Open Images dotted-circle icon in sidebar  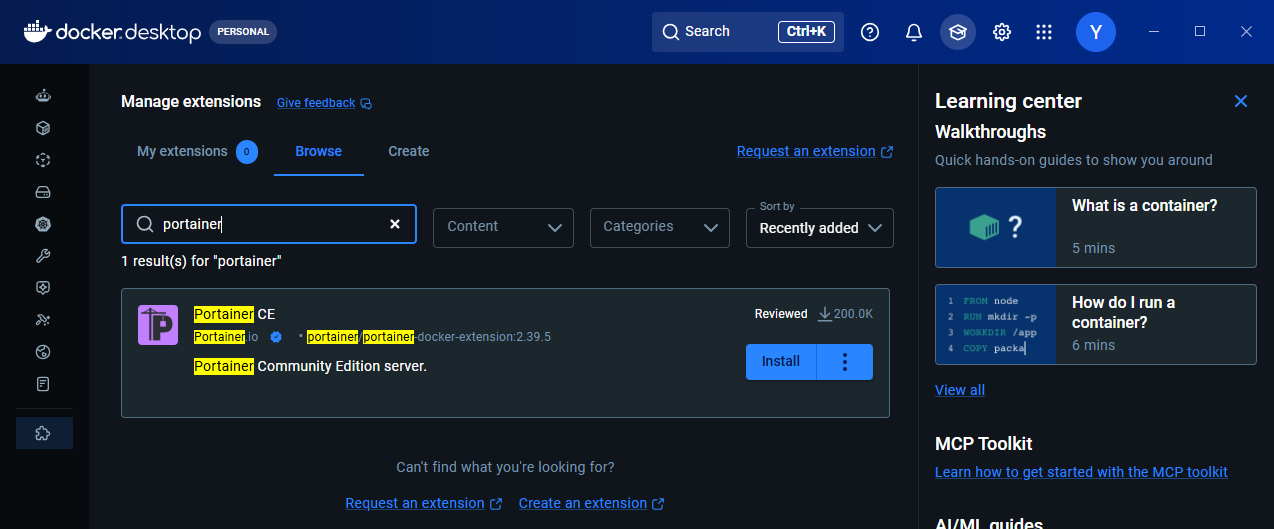43,160
